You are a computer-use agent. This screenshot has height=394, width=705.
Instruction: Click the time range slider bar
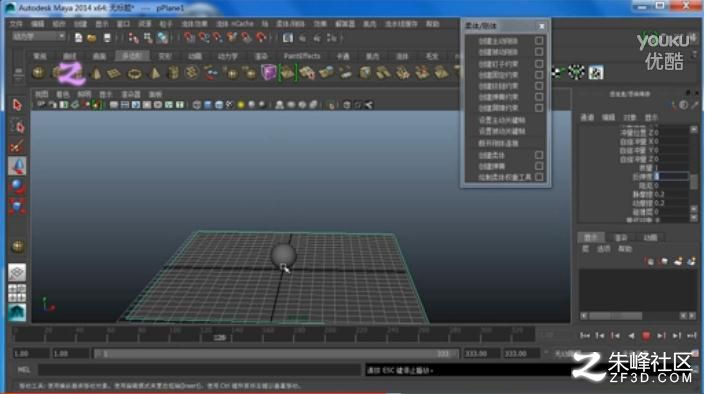[x=275, y=354]
